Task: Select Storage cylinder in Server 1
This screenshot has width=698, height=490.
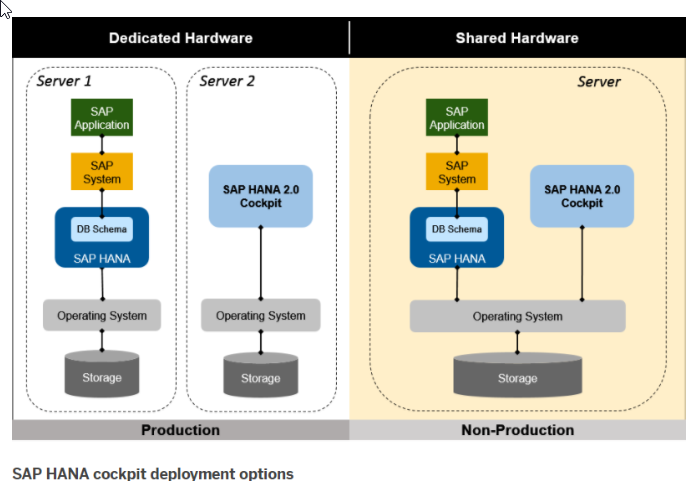Action: [102, 374]
